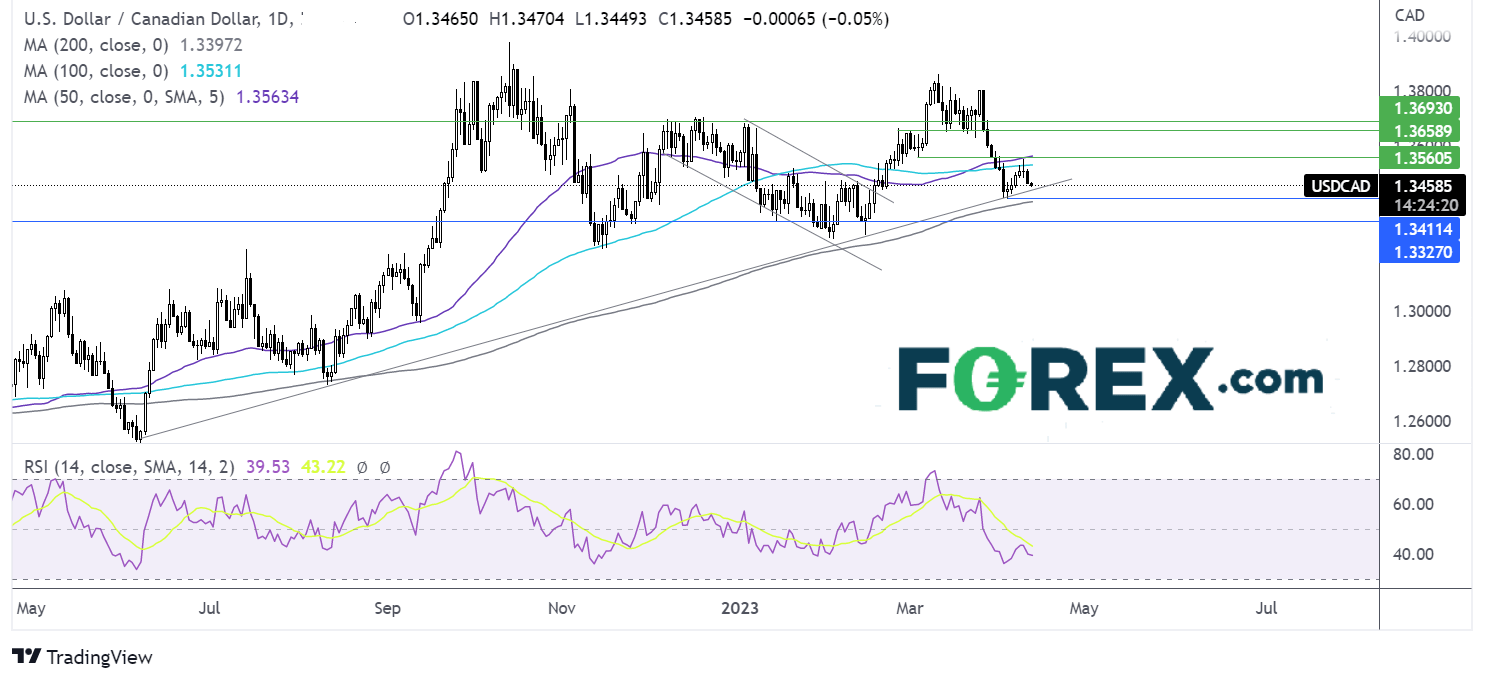Click the TradingView logo
The width and height of the screenshot is (1487, 683).
click(83, 657)
